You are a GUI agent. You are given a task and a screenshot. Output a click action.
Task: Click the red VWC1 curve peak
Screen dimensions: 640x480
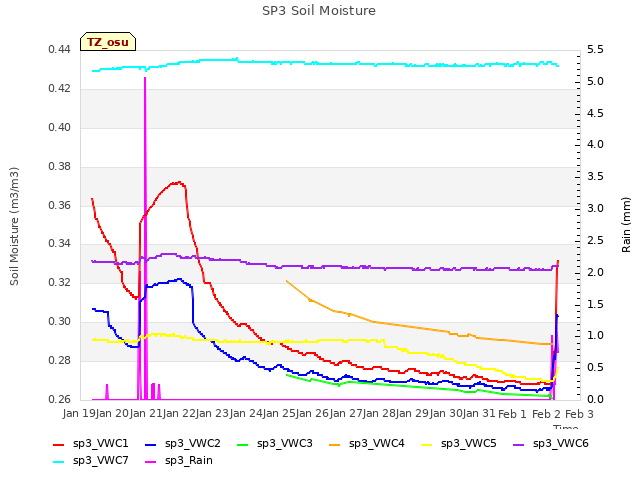(179, 182)
